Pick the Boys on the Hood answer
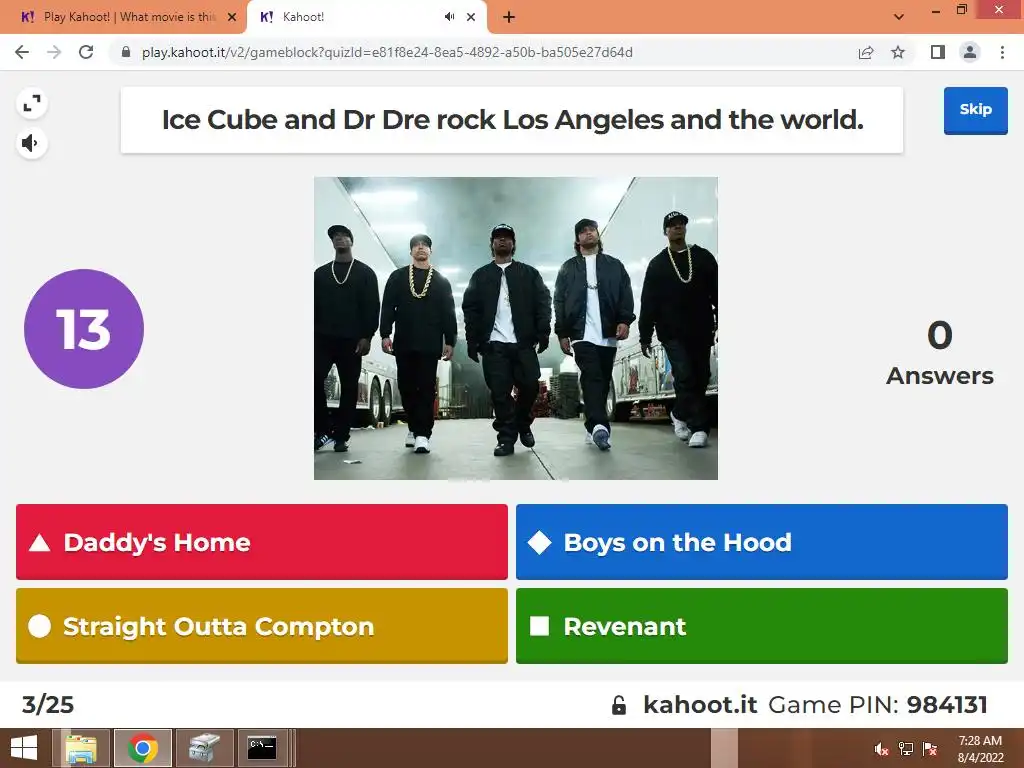 (761, 542)
